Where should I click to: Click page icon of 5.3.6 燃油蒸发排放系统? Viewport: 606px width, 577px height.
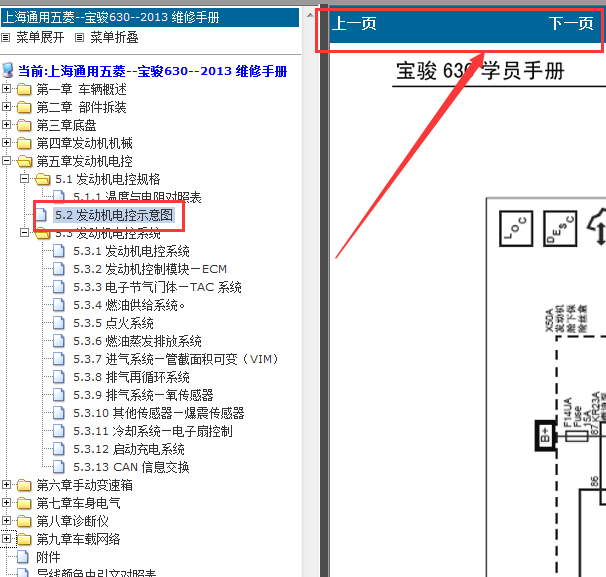pos(59,341)
